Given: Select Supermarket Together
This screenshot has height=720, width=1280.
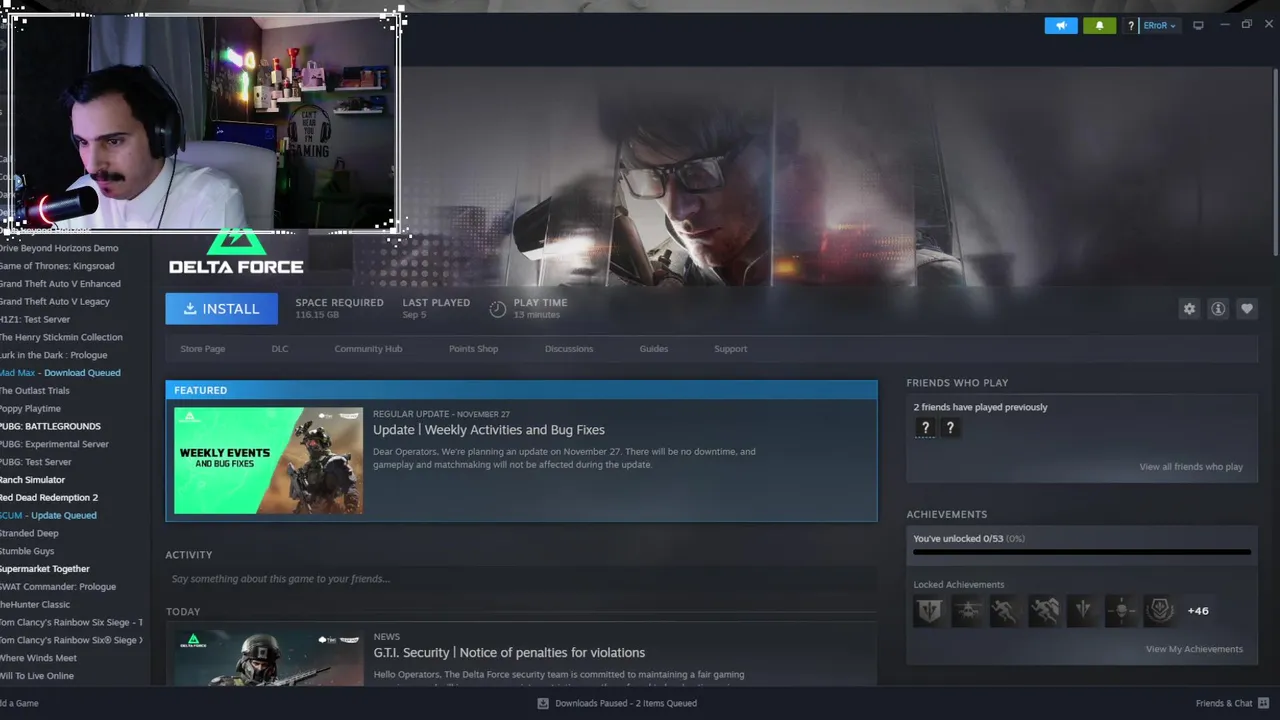Looking at the screenshot, I should pyautogui.click(x=44, y=569).
